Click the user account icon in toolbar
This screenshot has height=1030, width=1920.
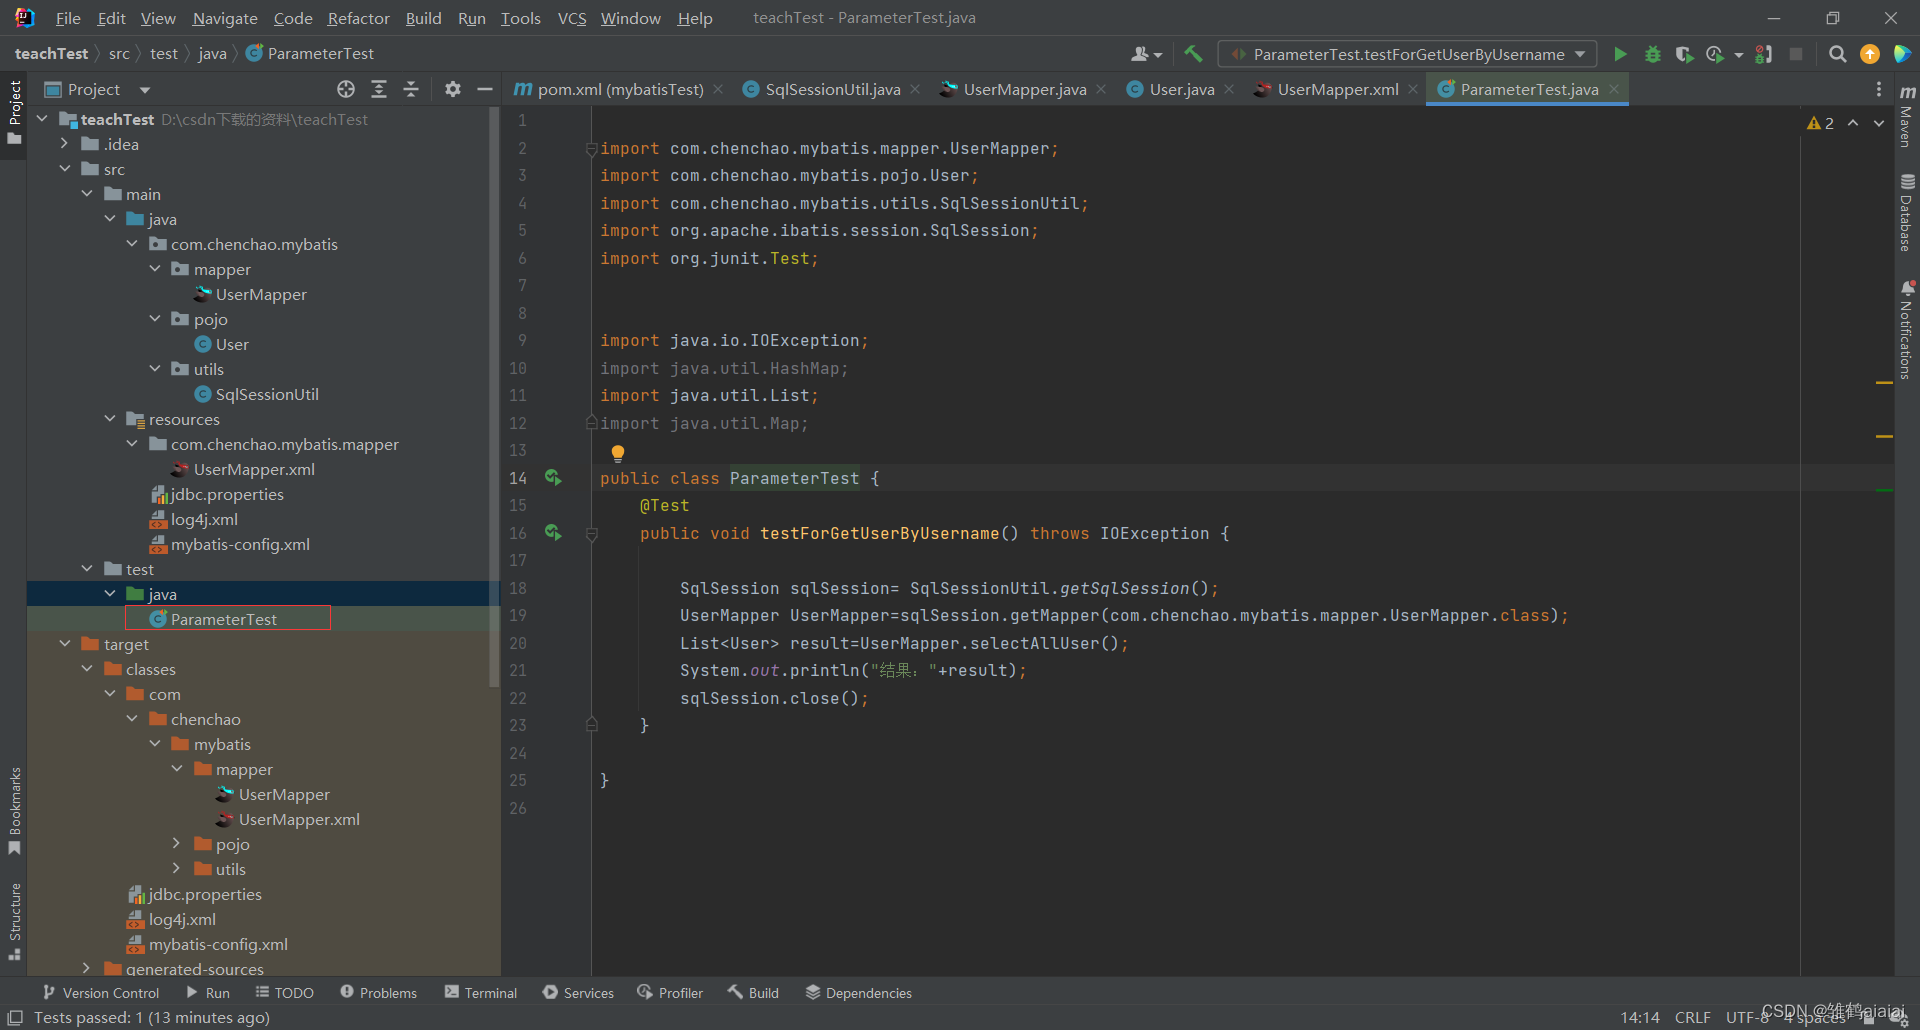1146,54
